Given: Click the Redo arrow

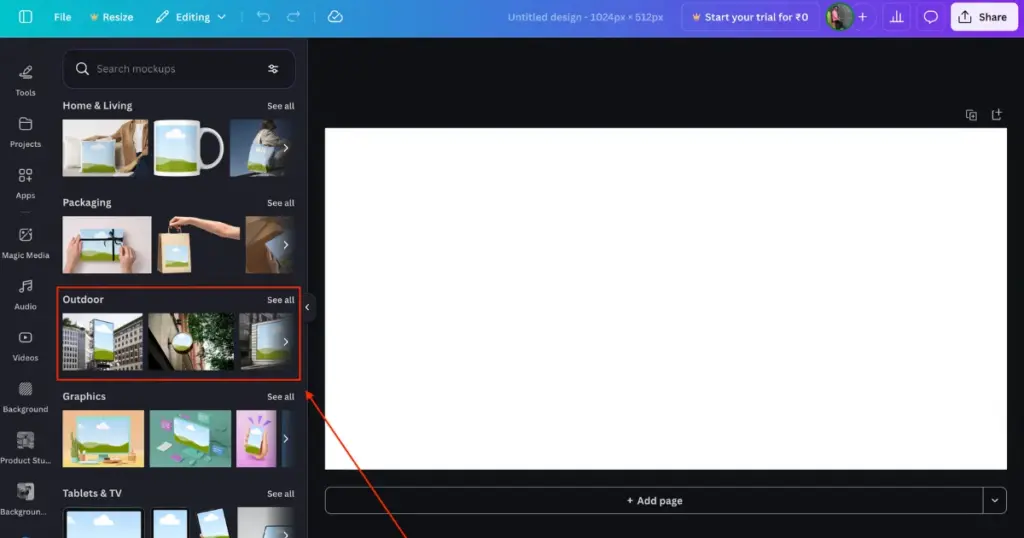Looking at the screenshot, I should (x=293, y=17).
